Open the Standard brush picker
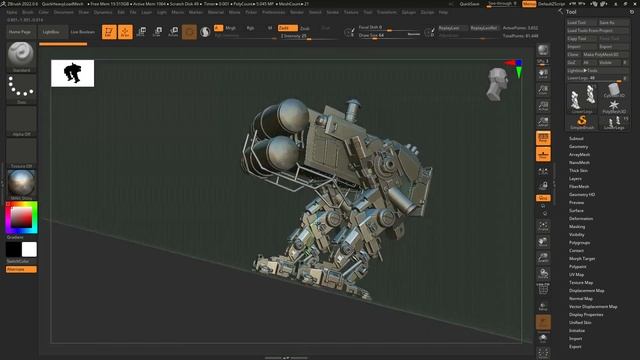 pos(21,57)
